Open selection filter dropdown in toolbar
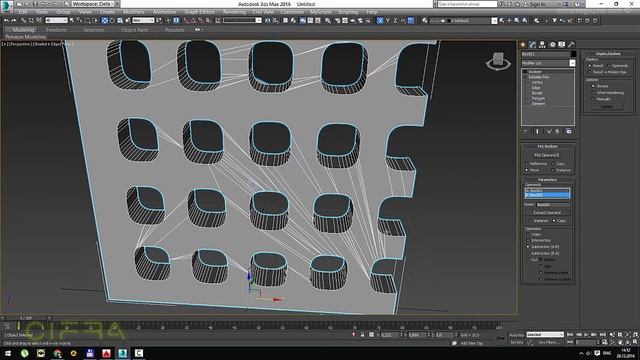Image resolution: width=640 pixels, height=360 pixels. click(57, 20)
